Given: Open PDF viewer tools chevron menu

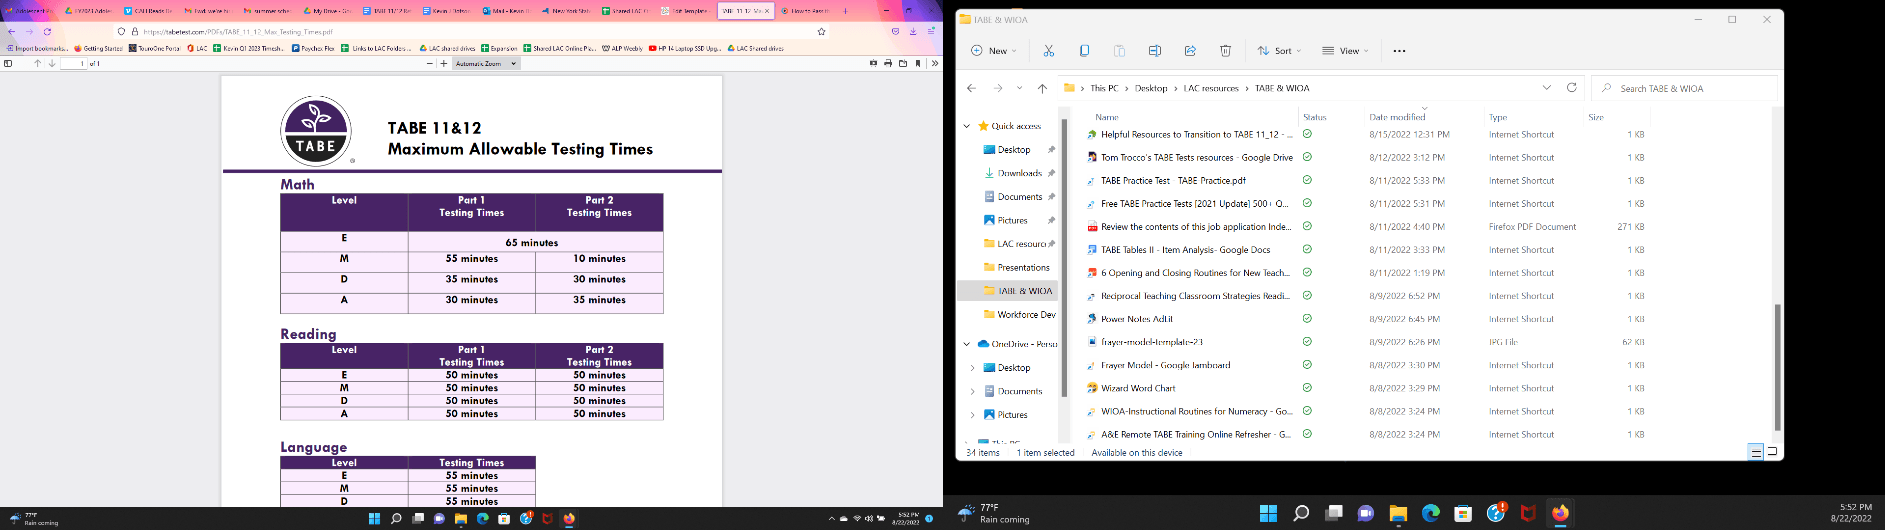Looking at the screenshot, I should (935, 63).
